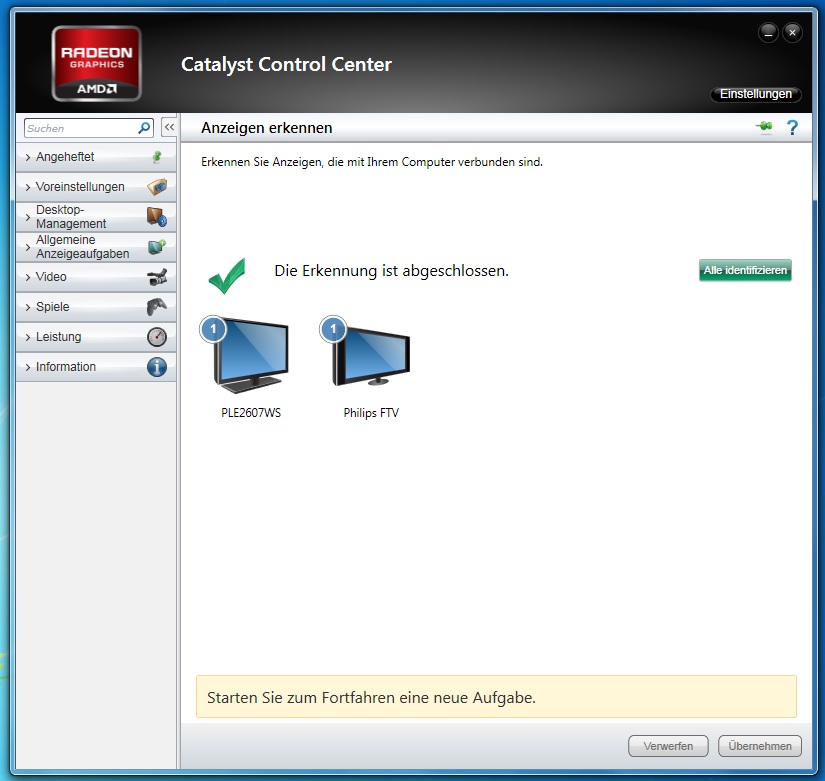The width and height of the screenshot is (825, 781).
Task: Click the AMD Radeon Graphics logo
Action: click(97, 63)
